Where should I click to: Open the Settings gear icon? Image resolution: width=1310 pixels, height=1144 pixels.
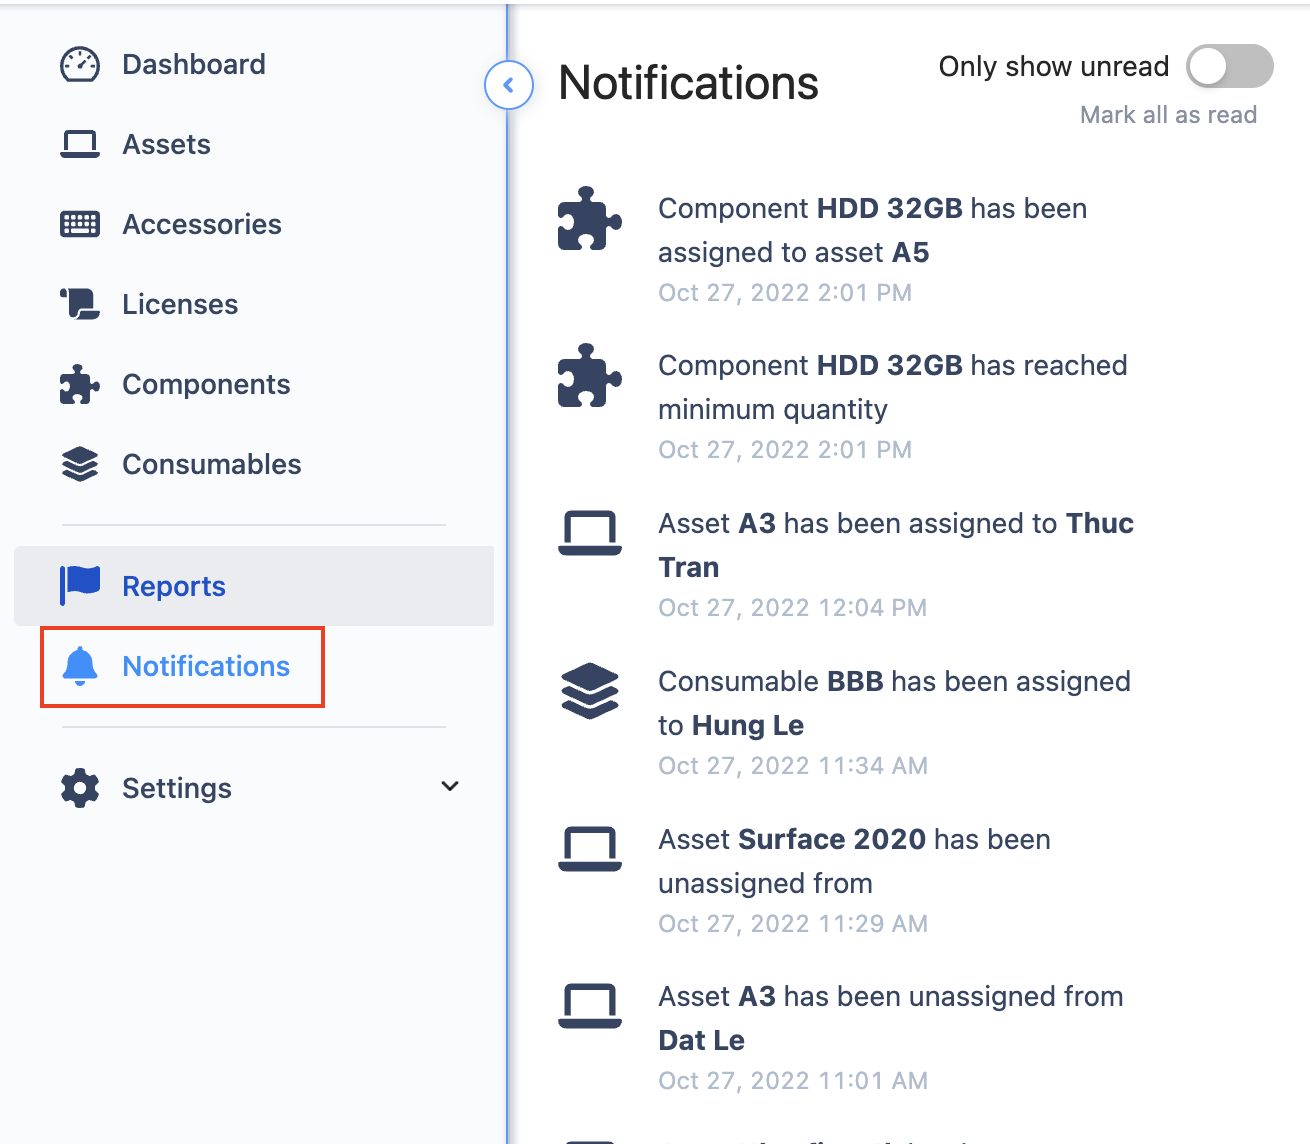click(x=79, y=788)
